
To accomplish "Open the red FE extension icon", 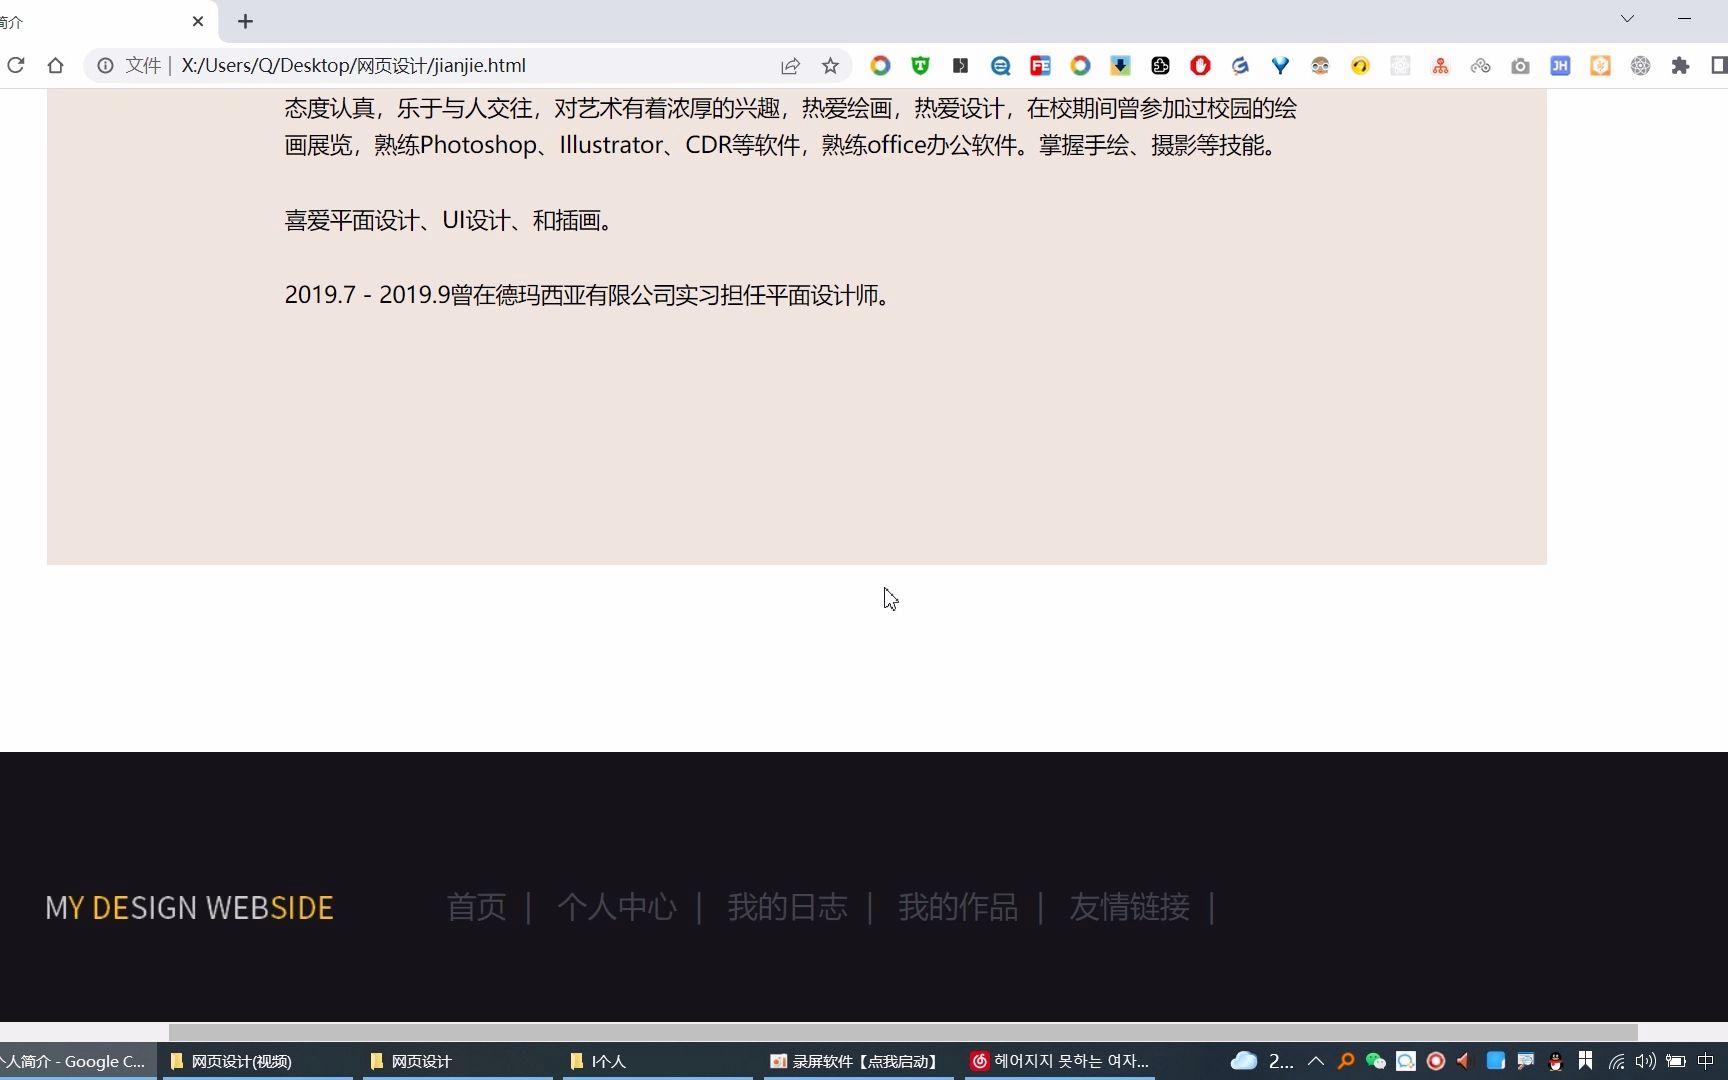I will point(1040,65).
